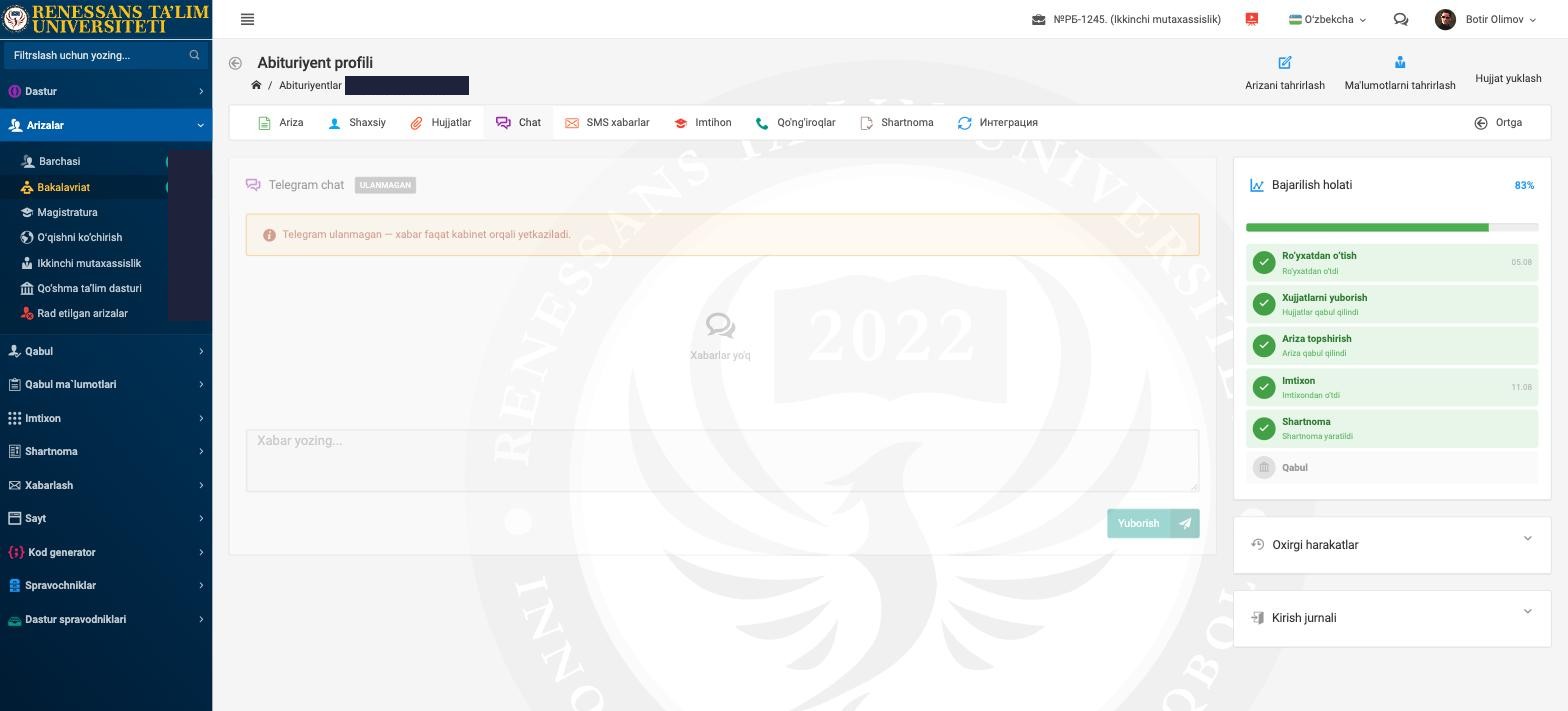1568x711 pixels.
Task: Collapse the Arizalar sidebar section
Action: 106,125
